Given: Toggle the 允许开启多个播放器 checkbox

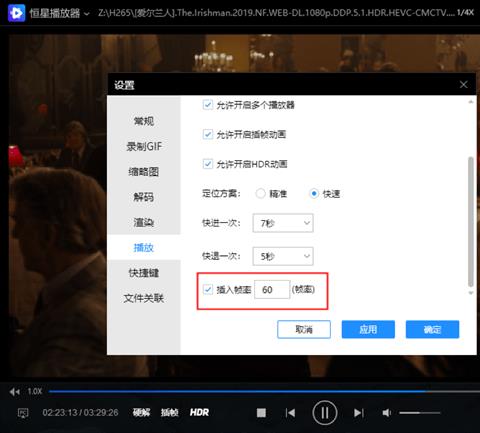Looking at the screenshot, I should 208,105.
